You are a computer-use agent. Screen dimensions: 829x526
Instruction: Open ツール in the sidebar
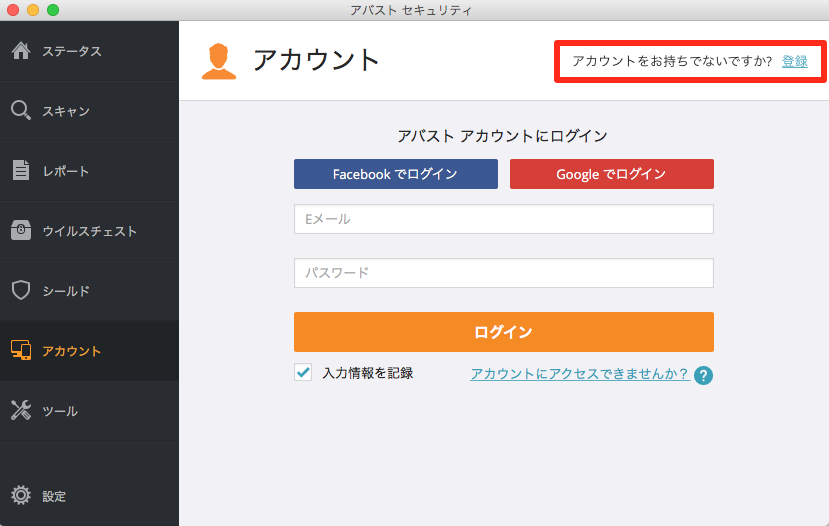click(89, 411)
